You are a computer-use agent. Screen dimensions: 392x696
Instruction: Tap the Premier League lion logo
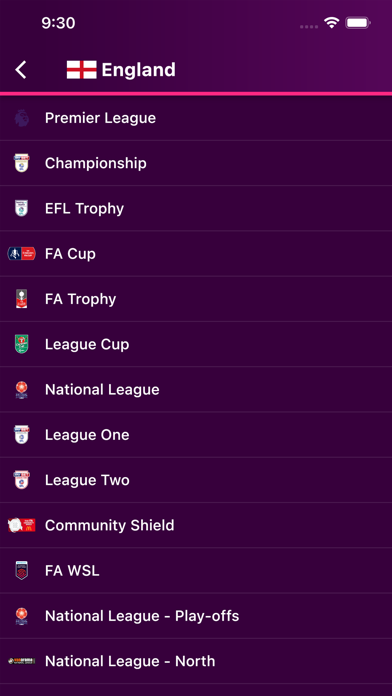21,118
